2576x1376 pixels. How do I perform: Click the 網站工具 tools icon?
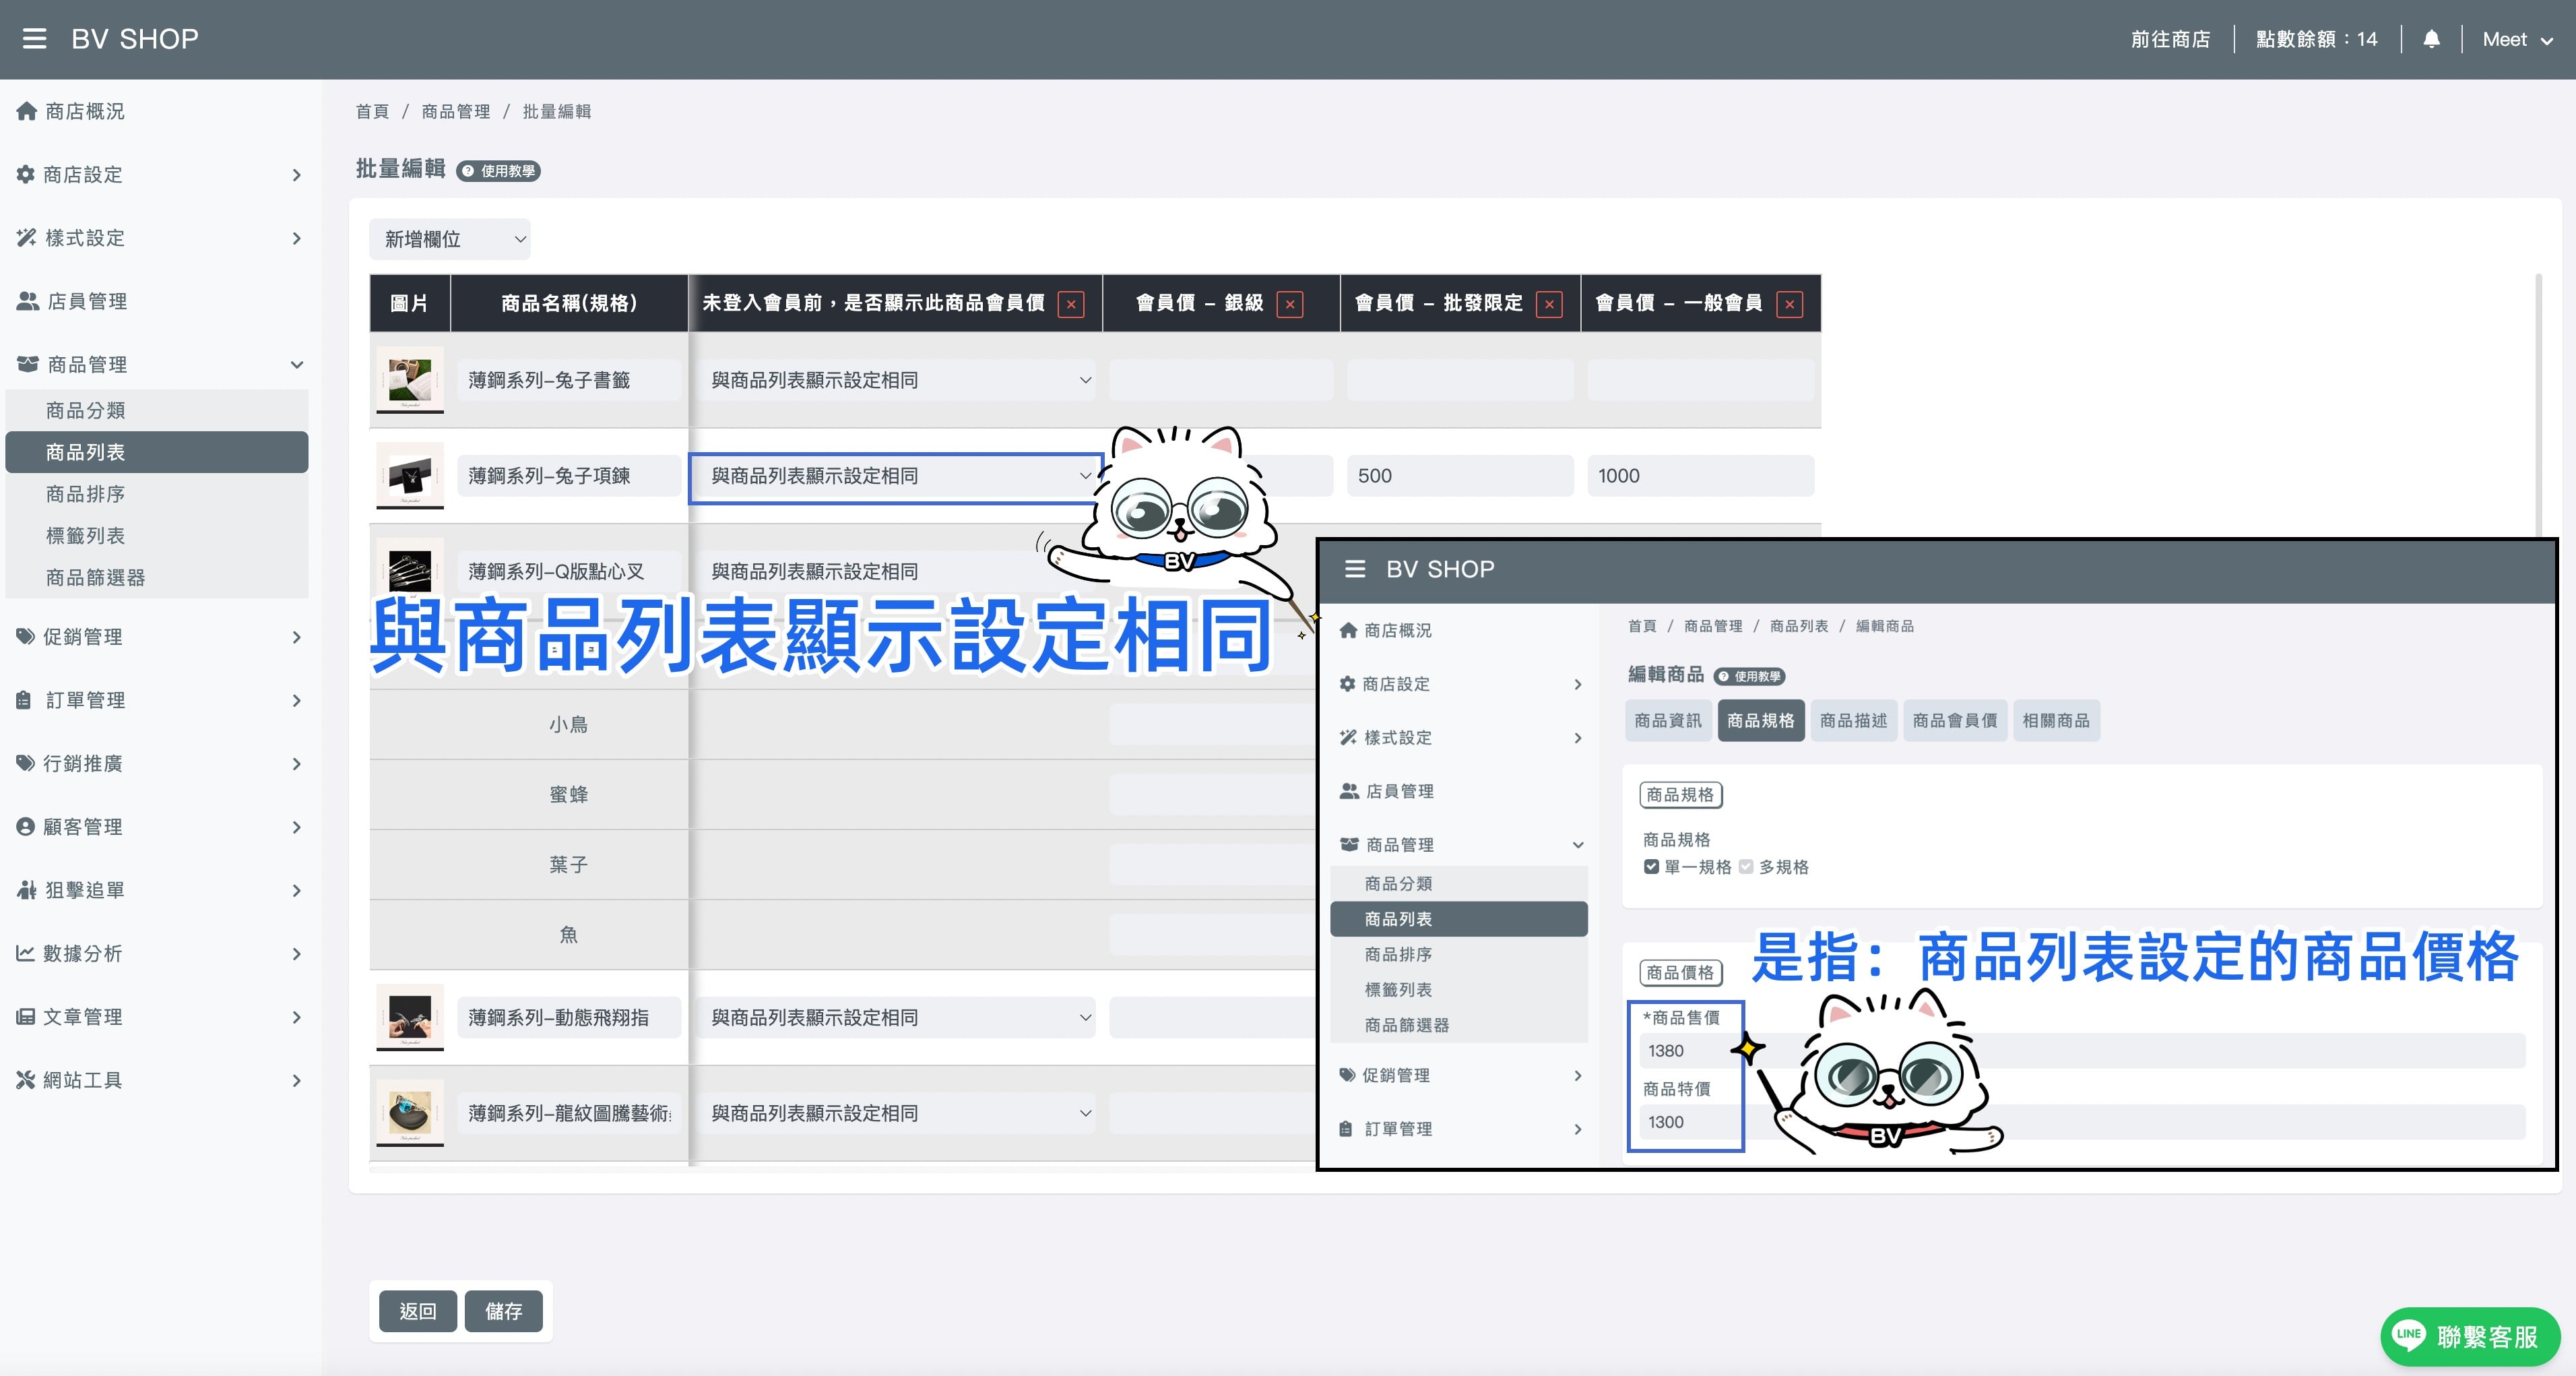pyautogui.click(x=25, y=1080)
